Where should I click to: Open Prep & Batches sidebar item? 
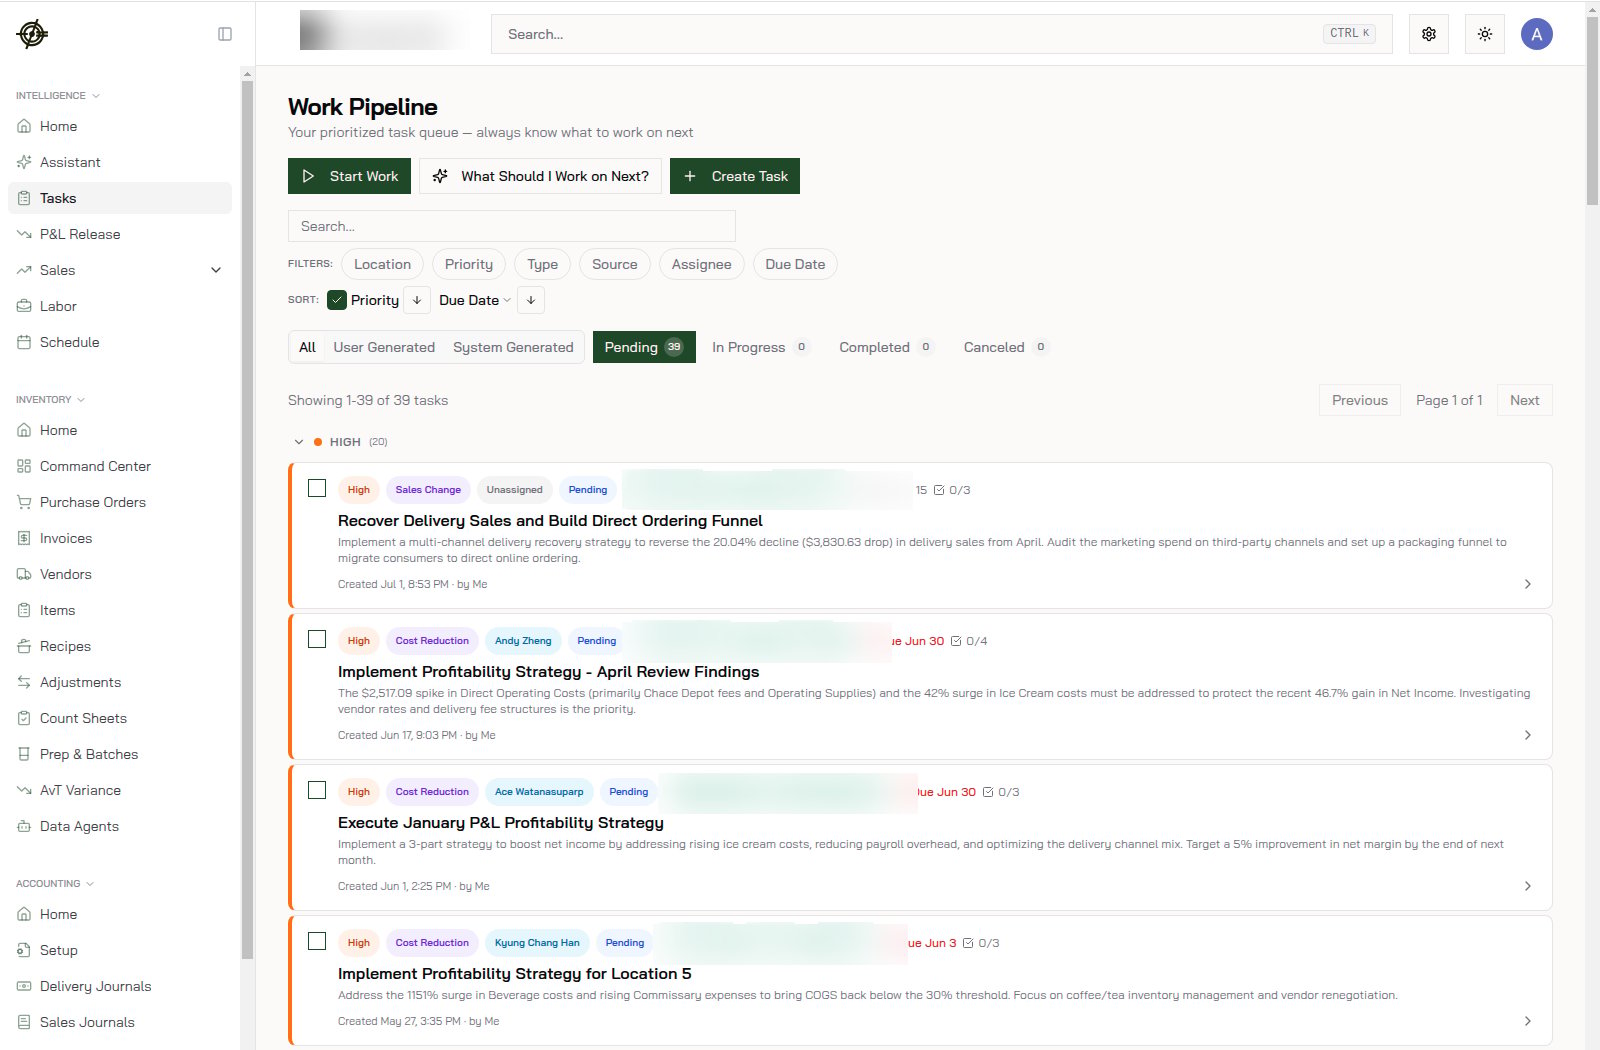click(x=120, y=754)
